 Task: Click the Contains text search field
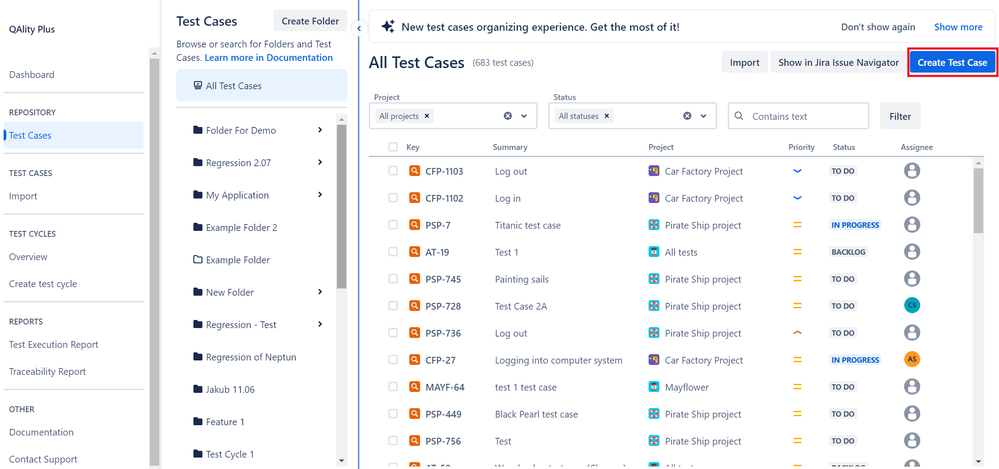(808, 116)
